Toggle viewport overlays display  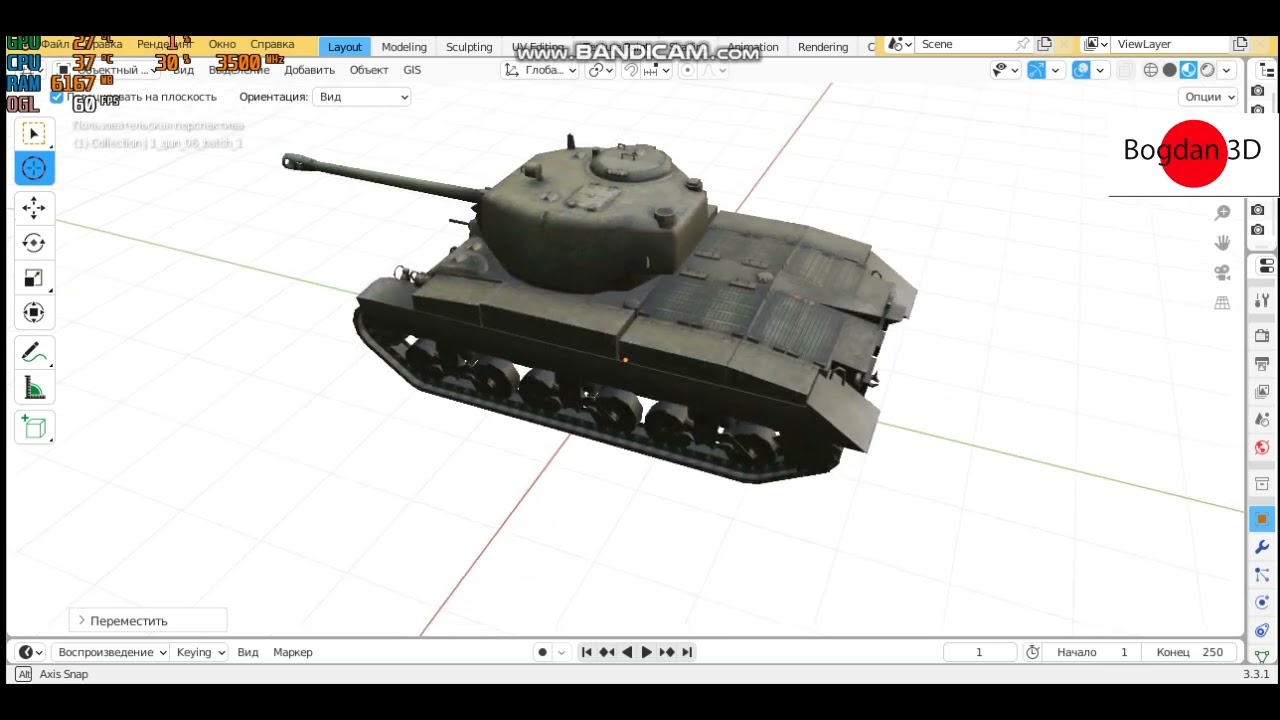1081,70
